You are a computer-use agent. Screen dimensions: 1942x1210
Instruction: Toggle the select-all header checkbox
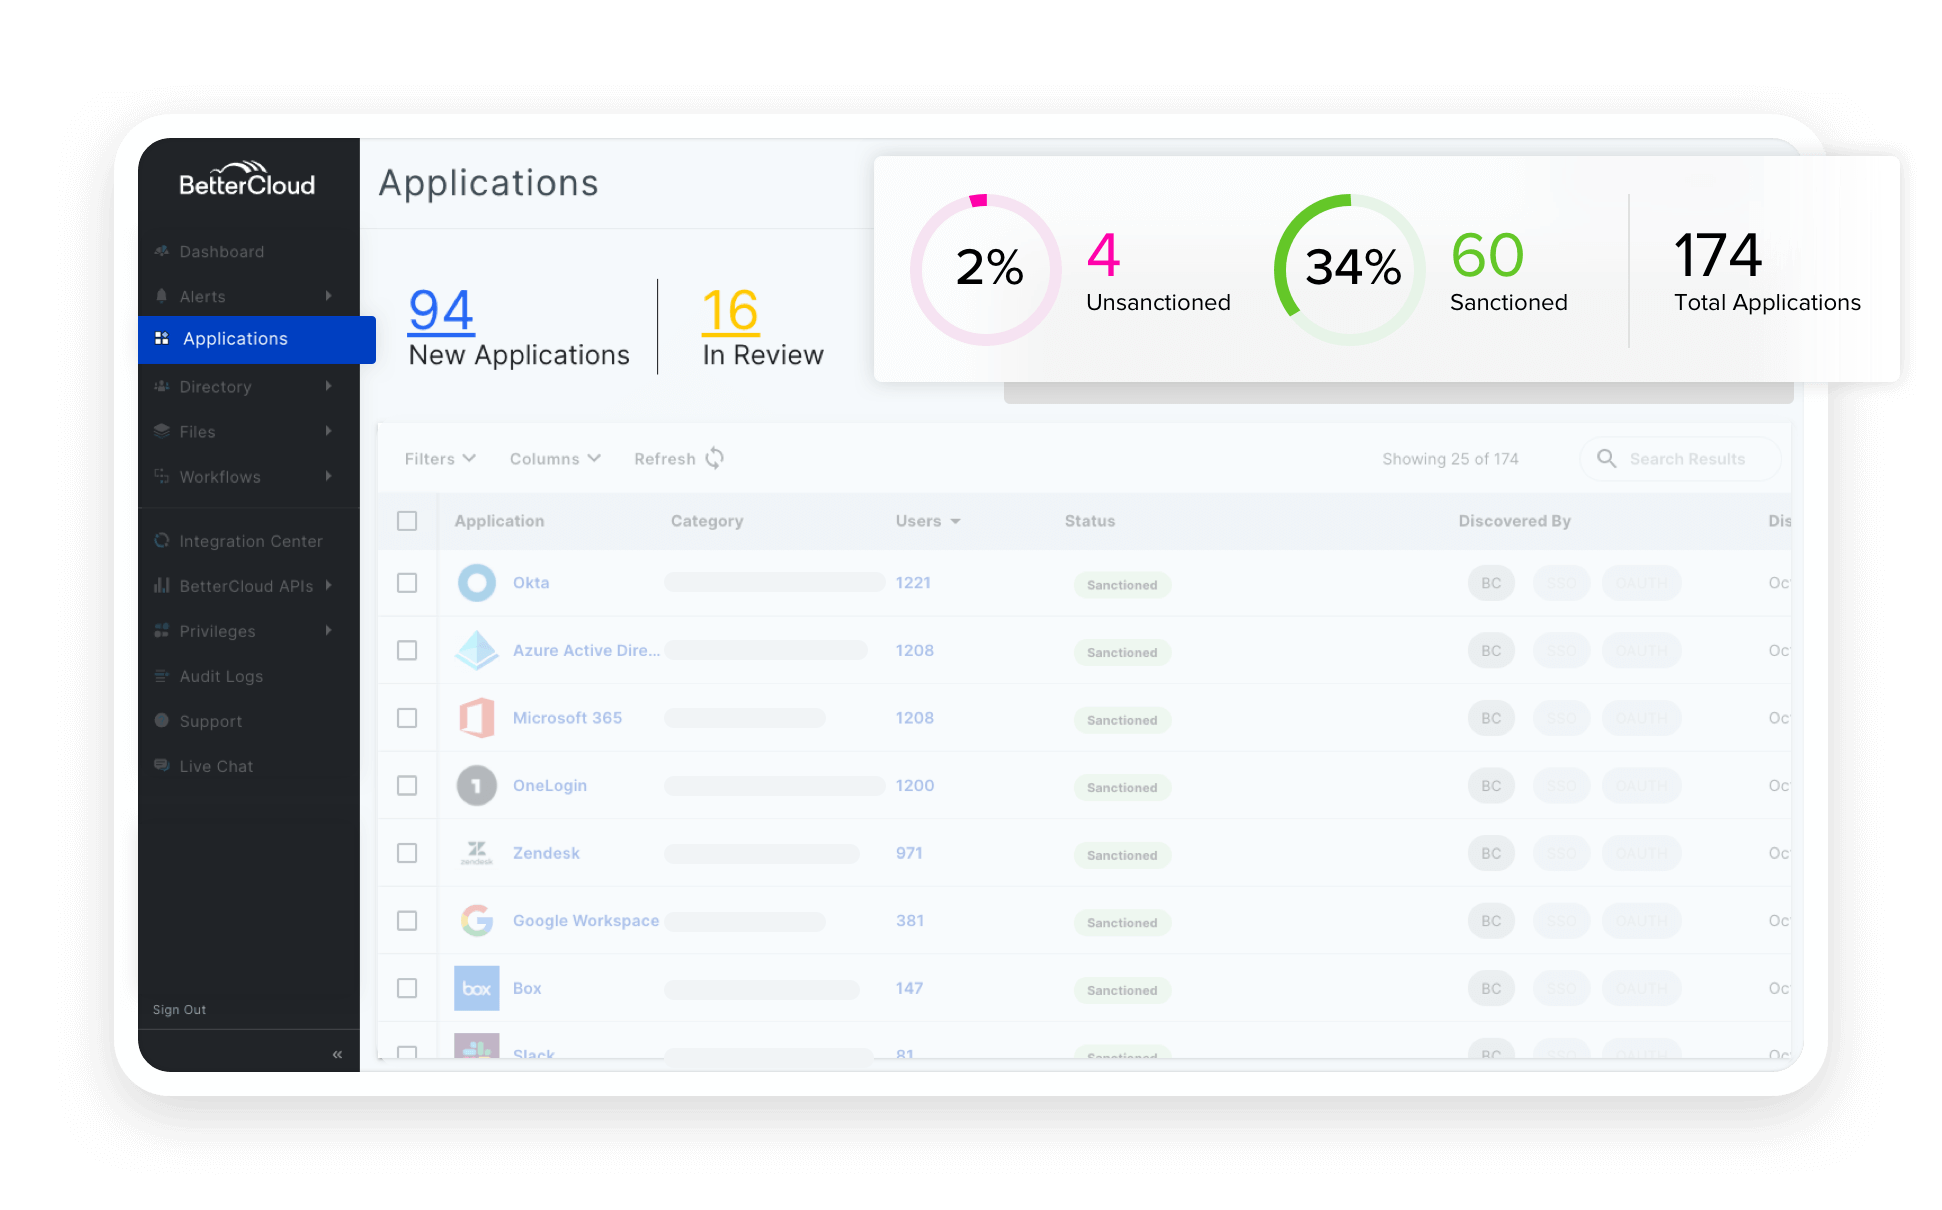pos(407,521)
